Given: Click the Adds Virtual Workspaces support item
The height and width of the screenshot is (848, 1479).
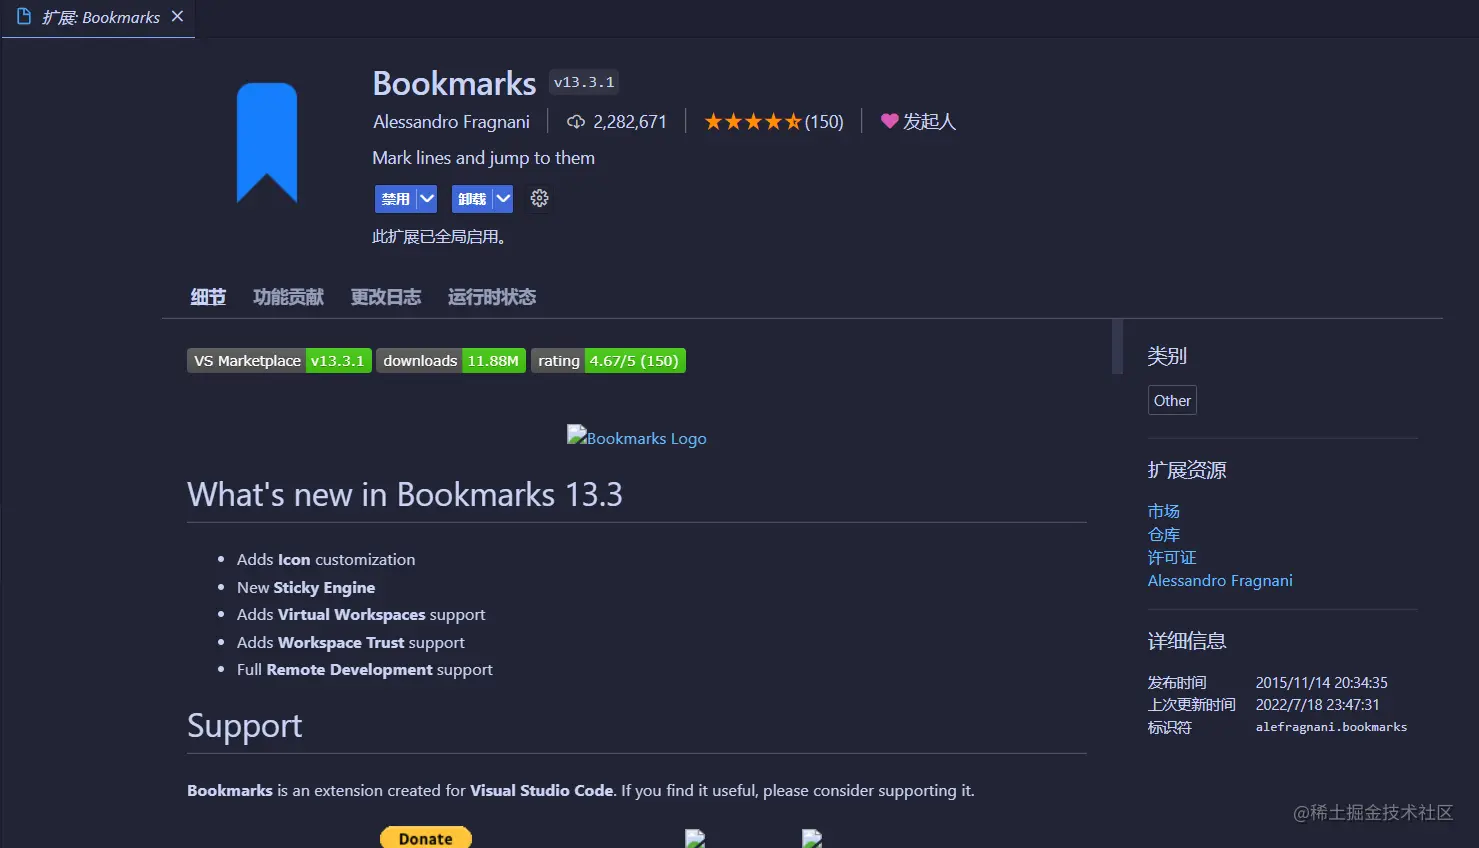Looking at the screenshot, I should coord(361,615).
